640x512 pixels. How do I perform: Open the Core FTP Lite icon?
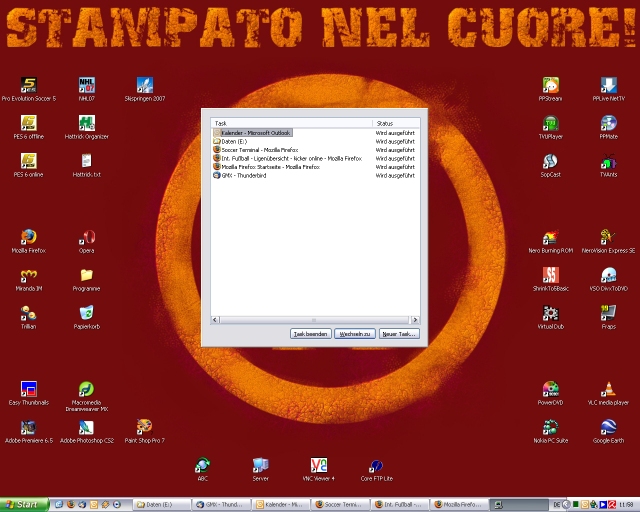pyautogui.click(x=375, y=466)
